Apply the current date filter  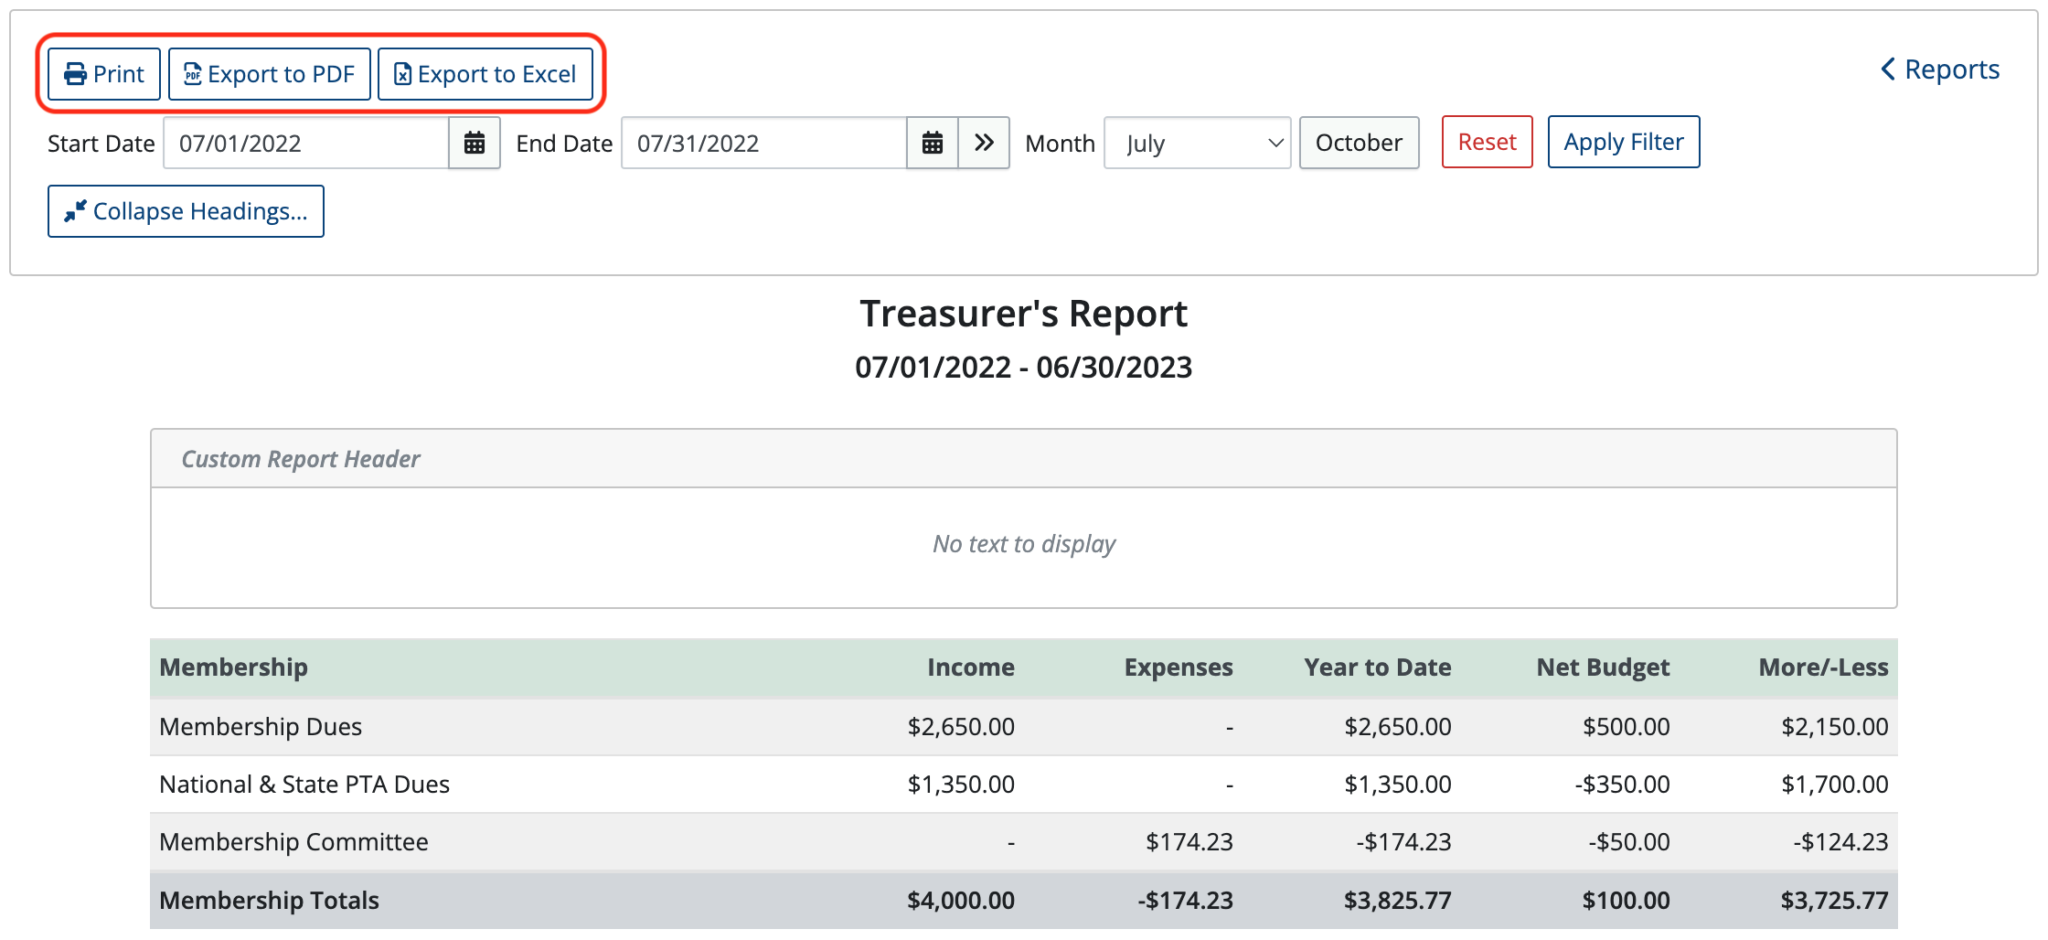1623,142
